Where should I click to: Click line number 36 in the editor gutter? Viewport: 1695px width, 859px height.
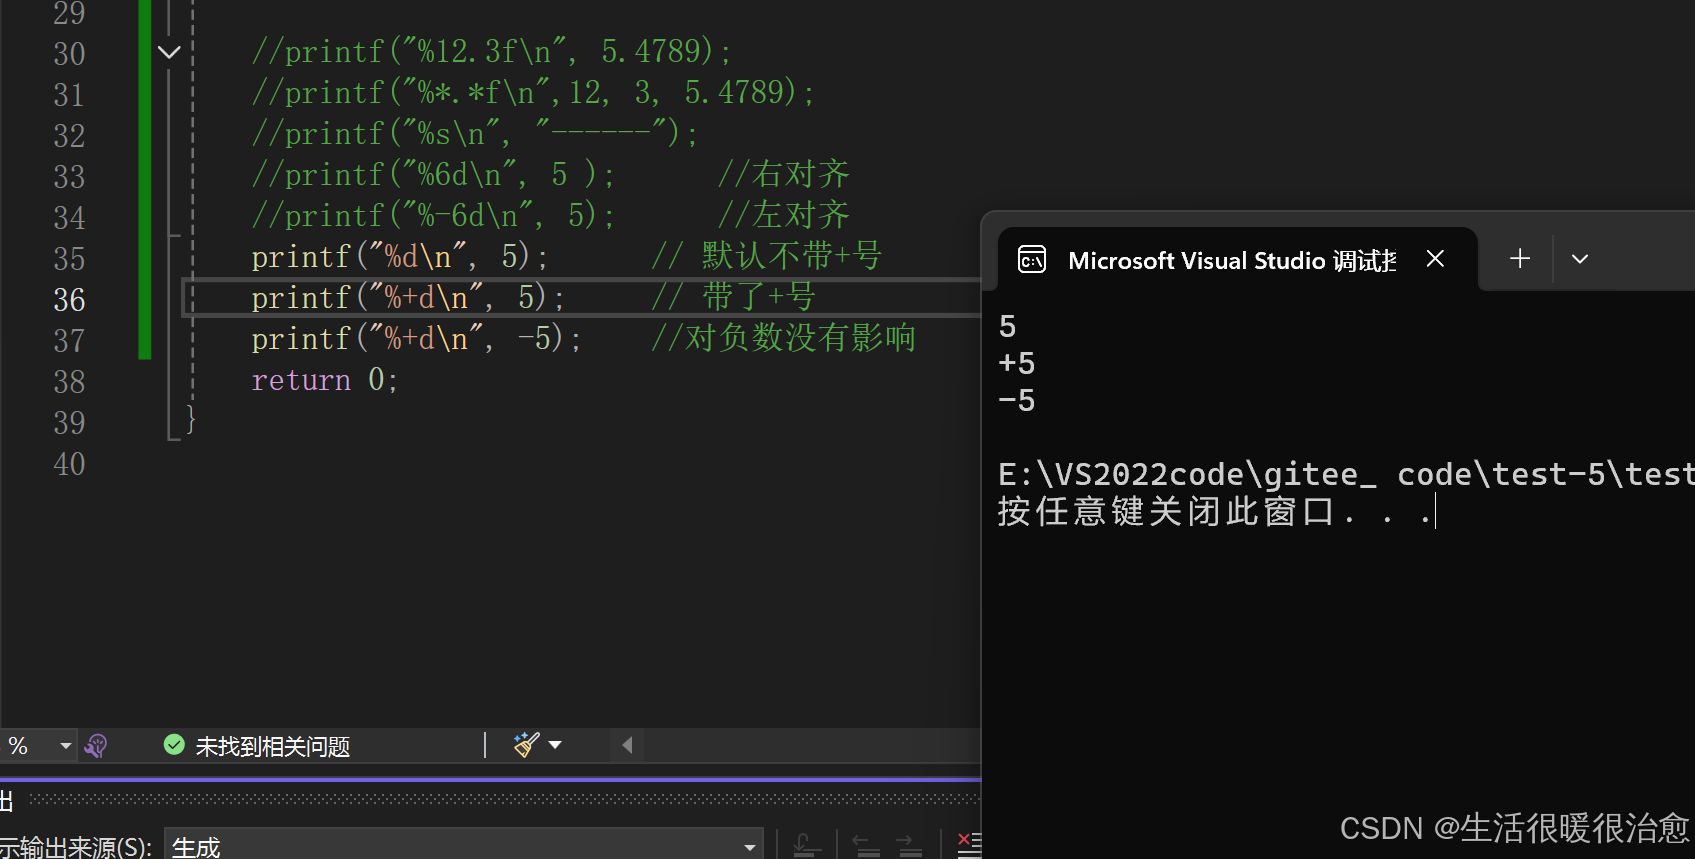tap(69, 300)
